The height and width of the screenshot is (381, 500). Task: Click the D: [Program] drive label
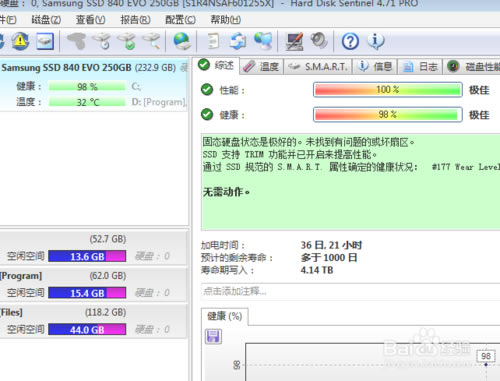[159, 102]
